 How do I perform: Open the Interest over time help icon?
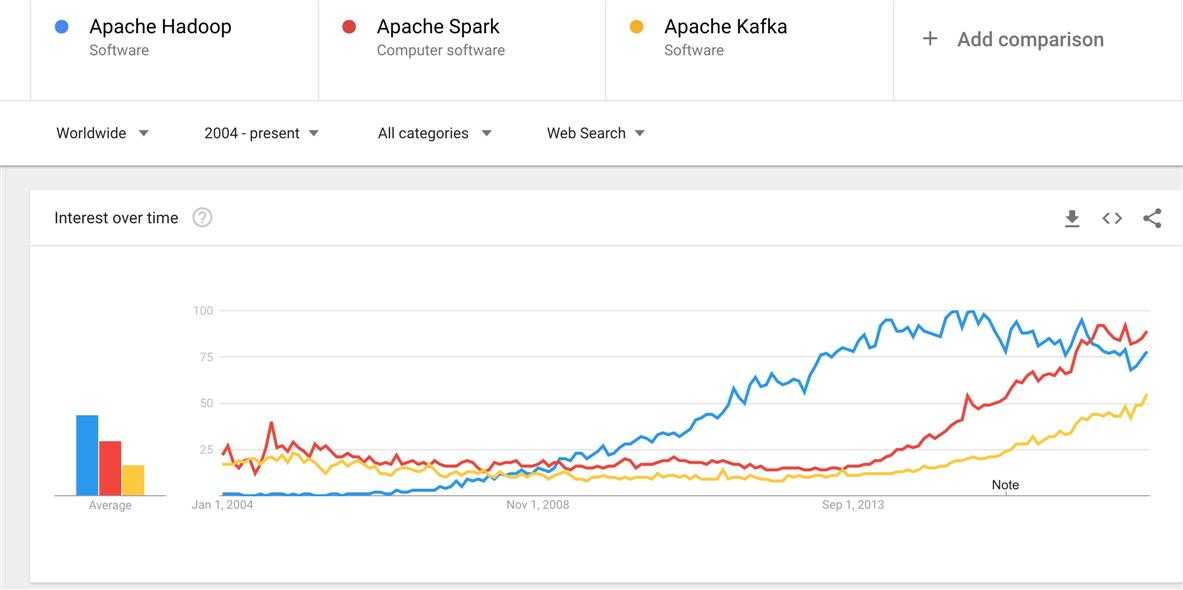click(x=202, y=218)
